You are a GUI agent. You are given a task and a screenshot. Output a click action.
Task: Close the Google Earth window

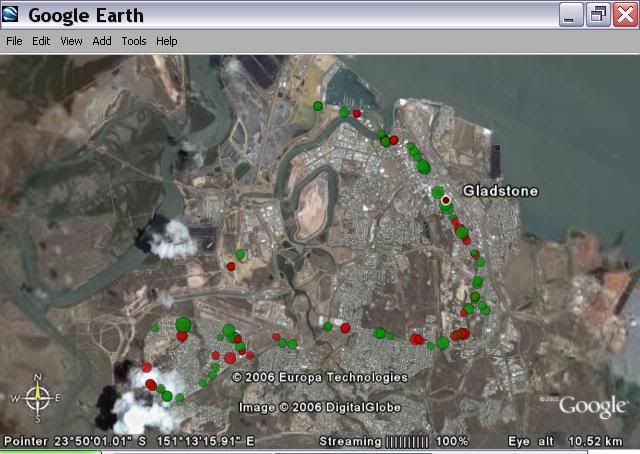click(x=625, y=14)
